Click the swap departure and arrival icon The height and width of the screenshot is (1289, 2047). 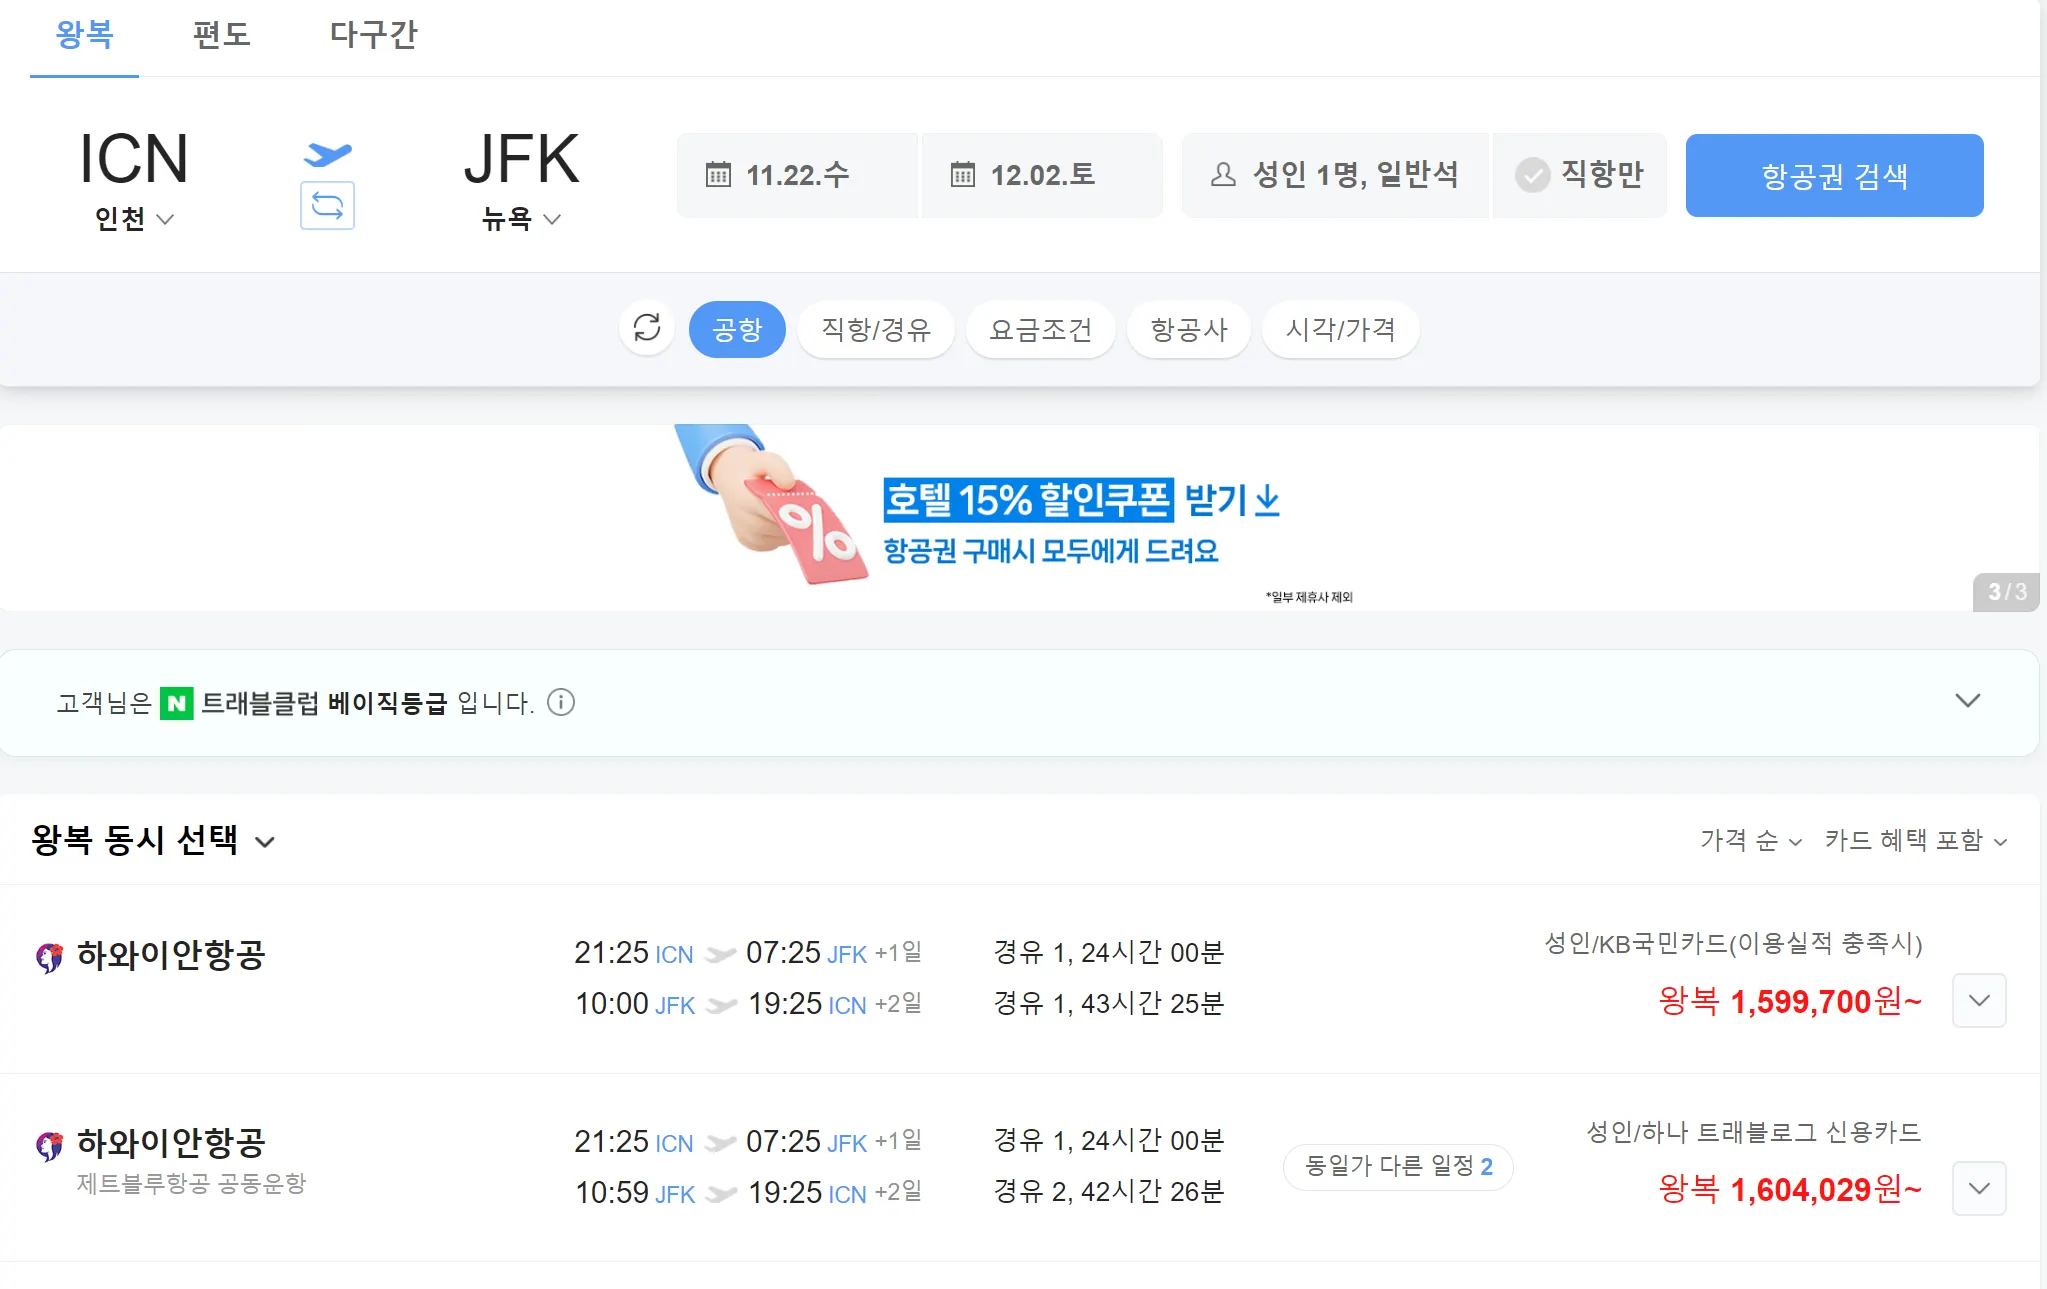[327, 205]
